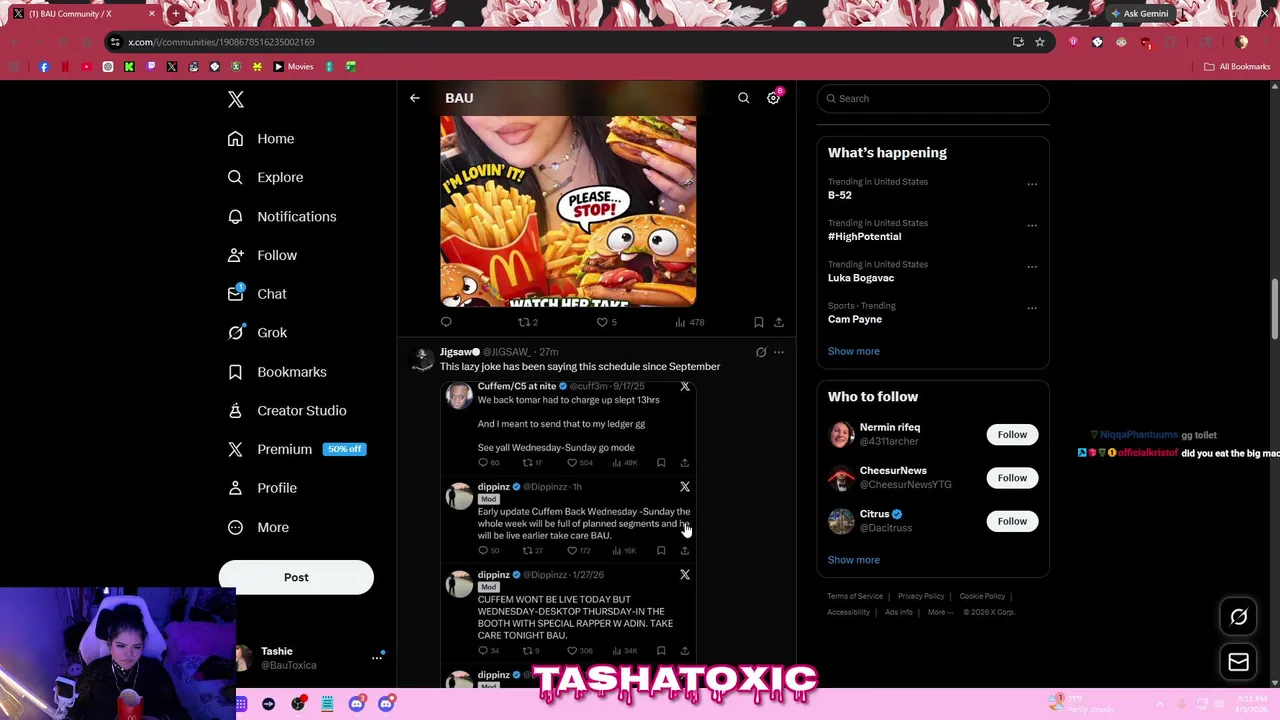Repost the McDonald's image post
Viewport: 1280px width, 720px height.
(x=527, y=322)
